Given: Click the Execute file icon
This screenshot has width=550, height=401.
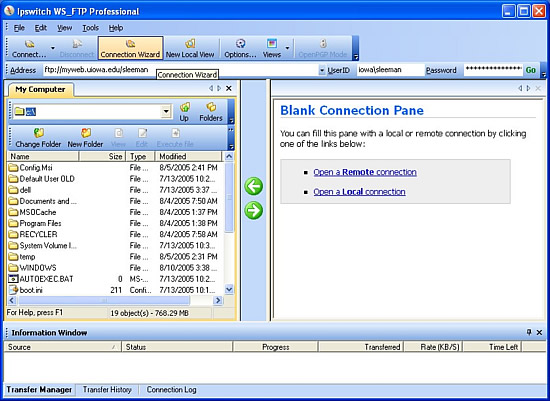Looking at the screenshot, I should 175,138.
